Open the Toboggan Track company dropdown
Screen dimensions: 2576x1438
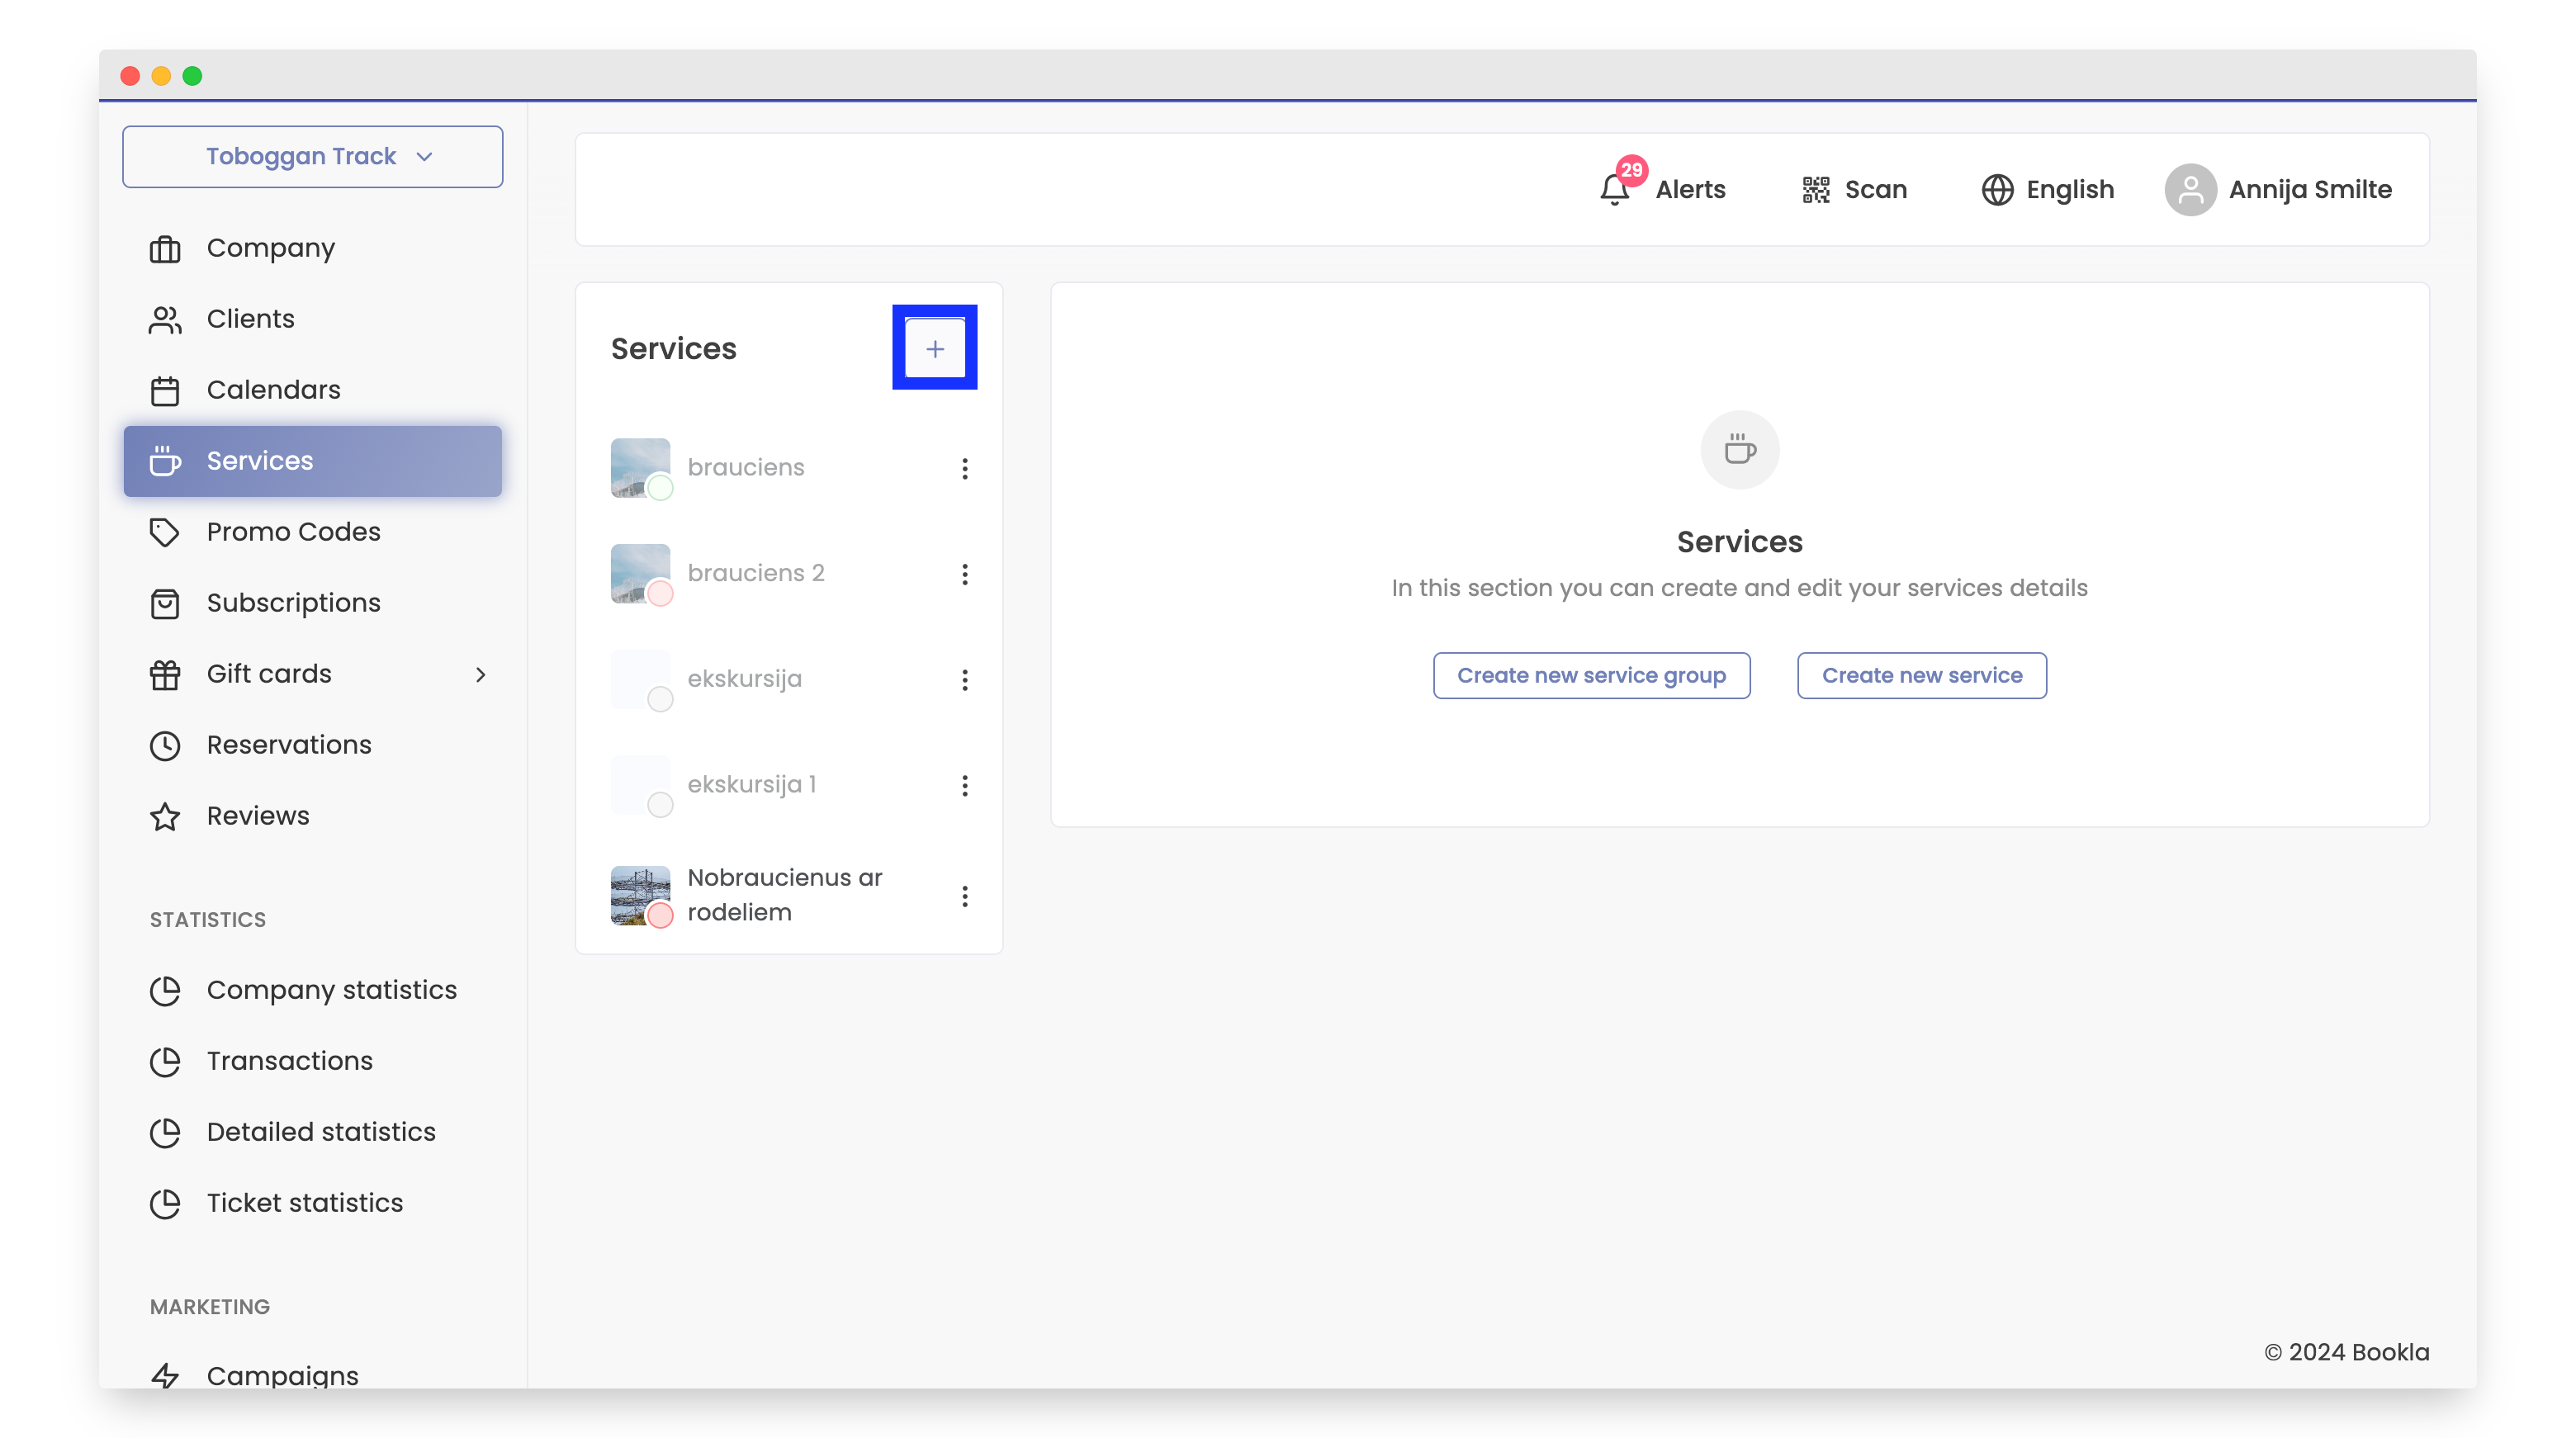312,156
